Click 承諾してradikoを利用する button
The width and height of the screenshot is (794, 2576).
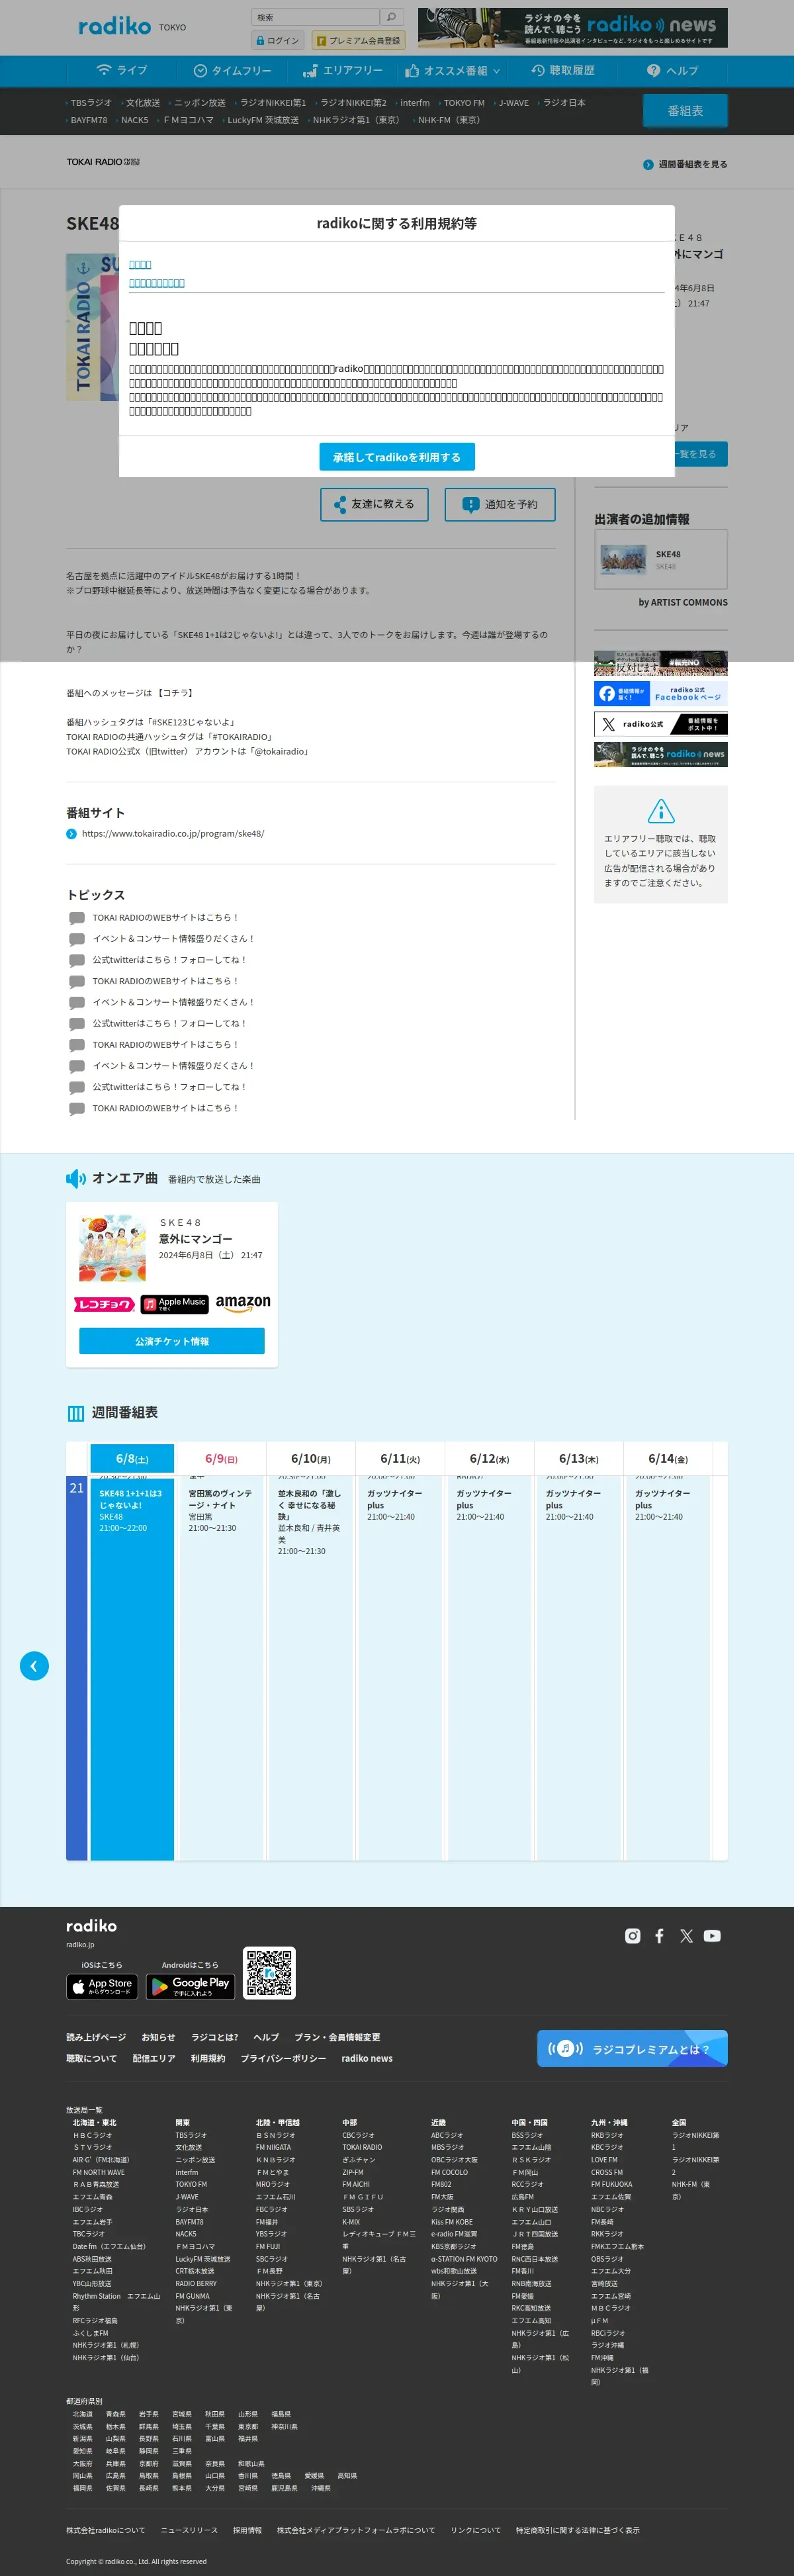point(397,457)
